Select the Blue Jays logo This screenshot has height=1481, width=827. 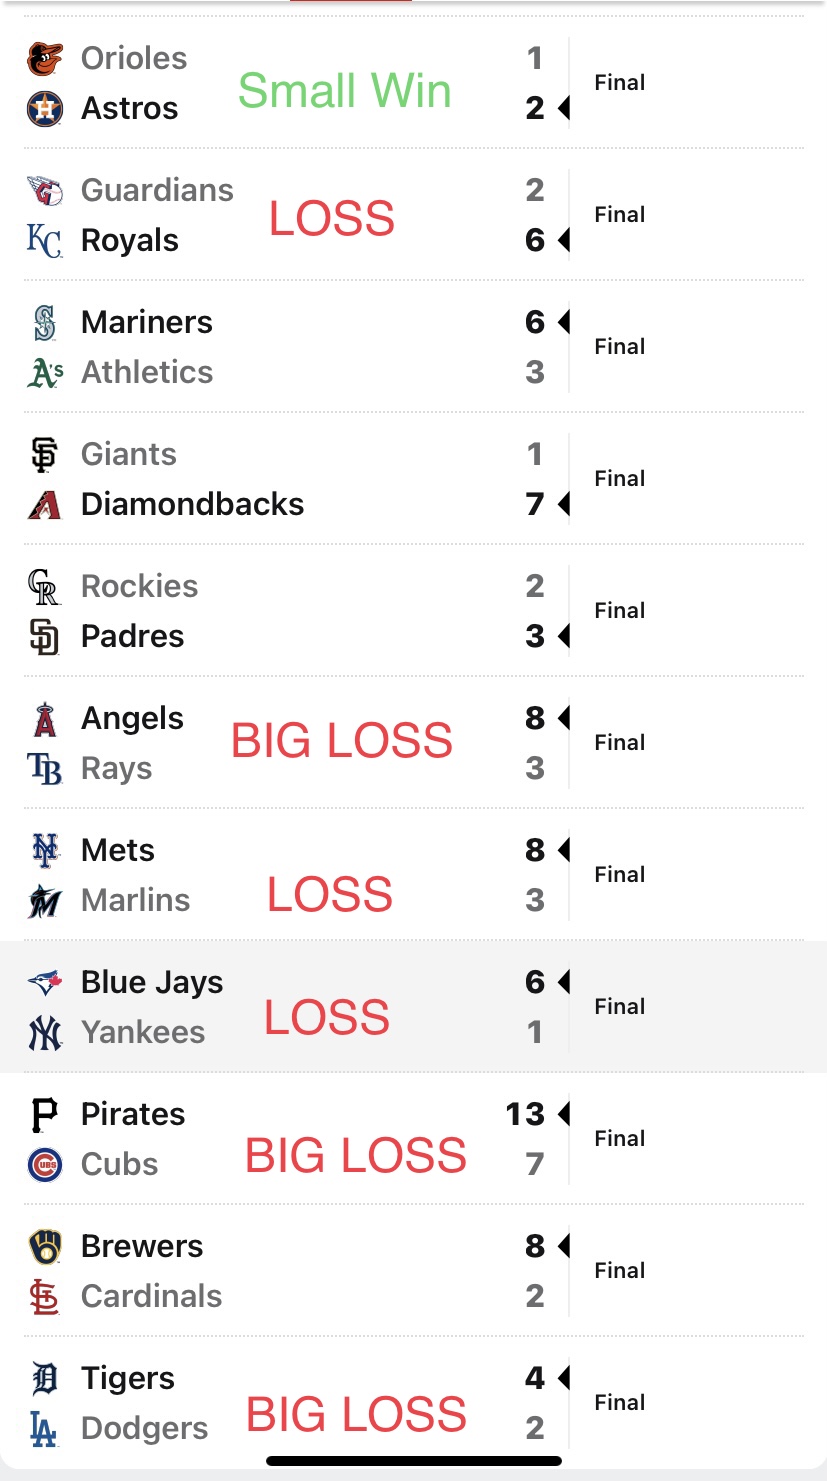(x=45, y=983)
